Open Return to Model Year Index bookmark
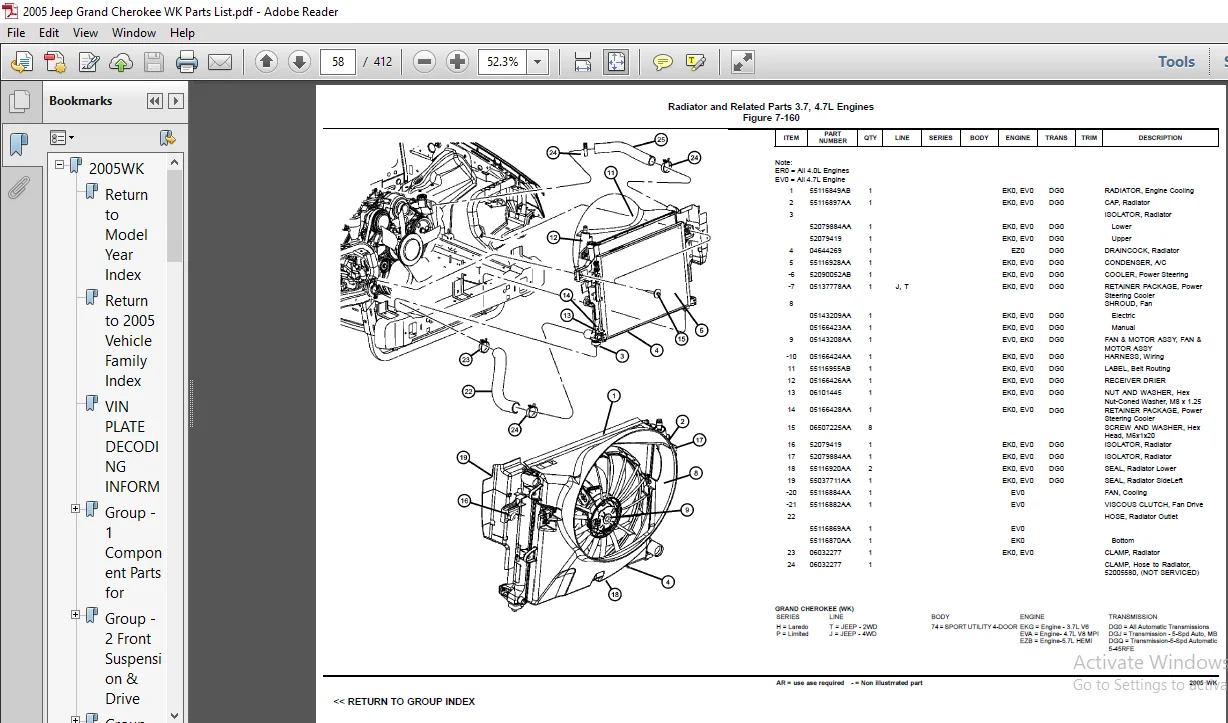Image resolution: width=1228 pixels, height=723 pixels. click(126, 234)
